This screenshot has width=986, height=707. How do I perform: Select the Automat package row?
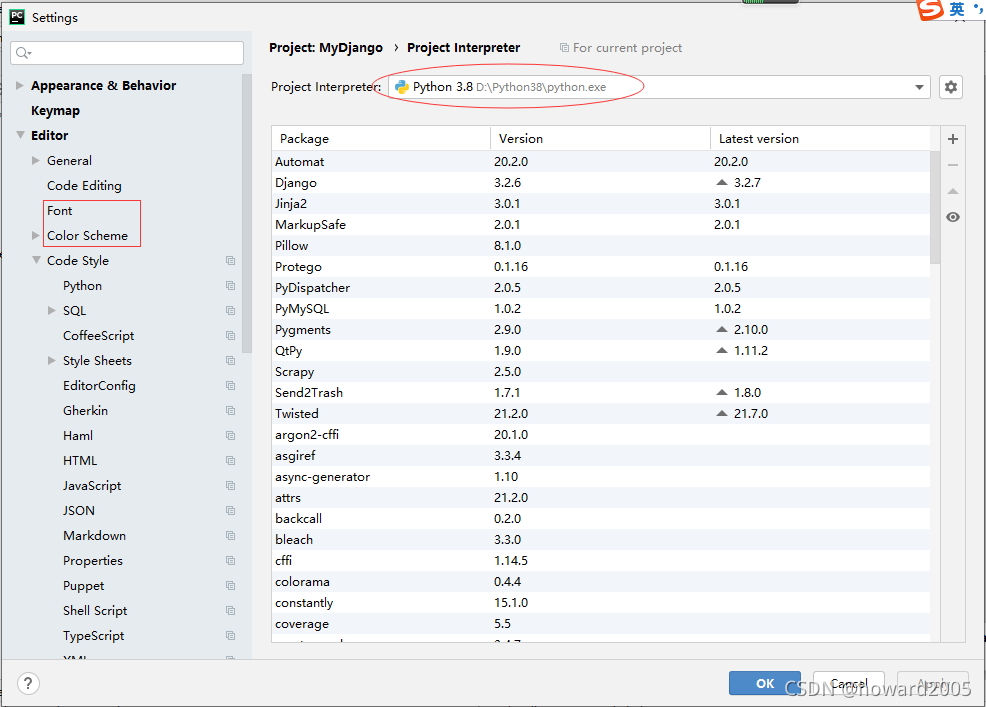point(601,162)
